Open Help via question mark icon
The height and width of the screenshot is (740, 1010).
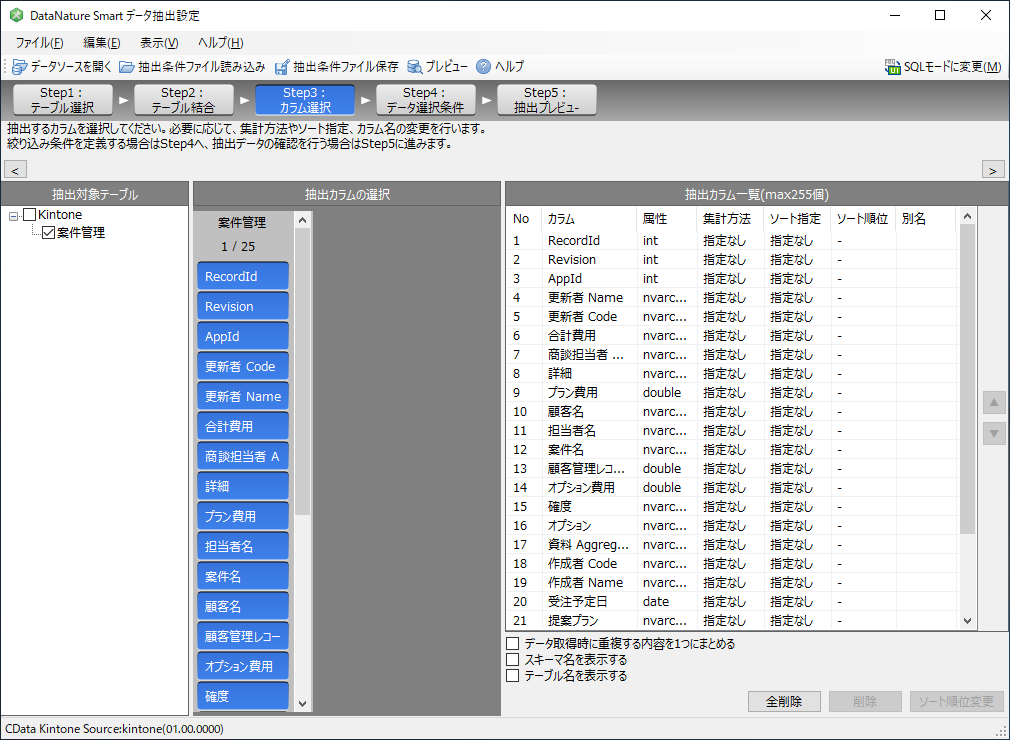(x=483, y=66)
